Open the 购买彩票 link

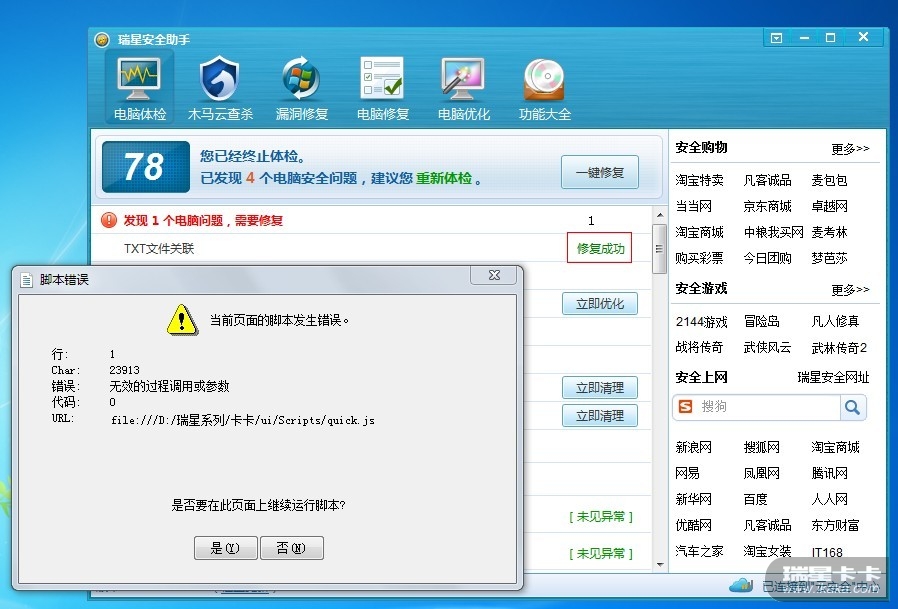pos(699,258)
